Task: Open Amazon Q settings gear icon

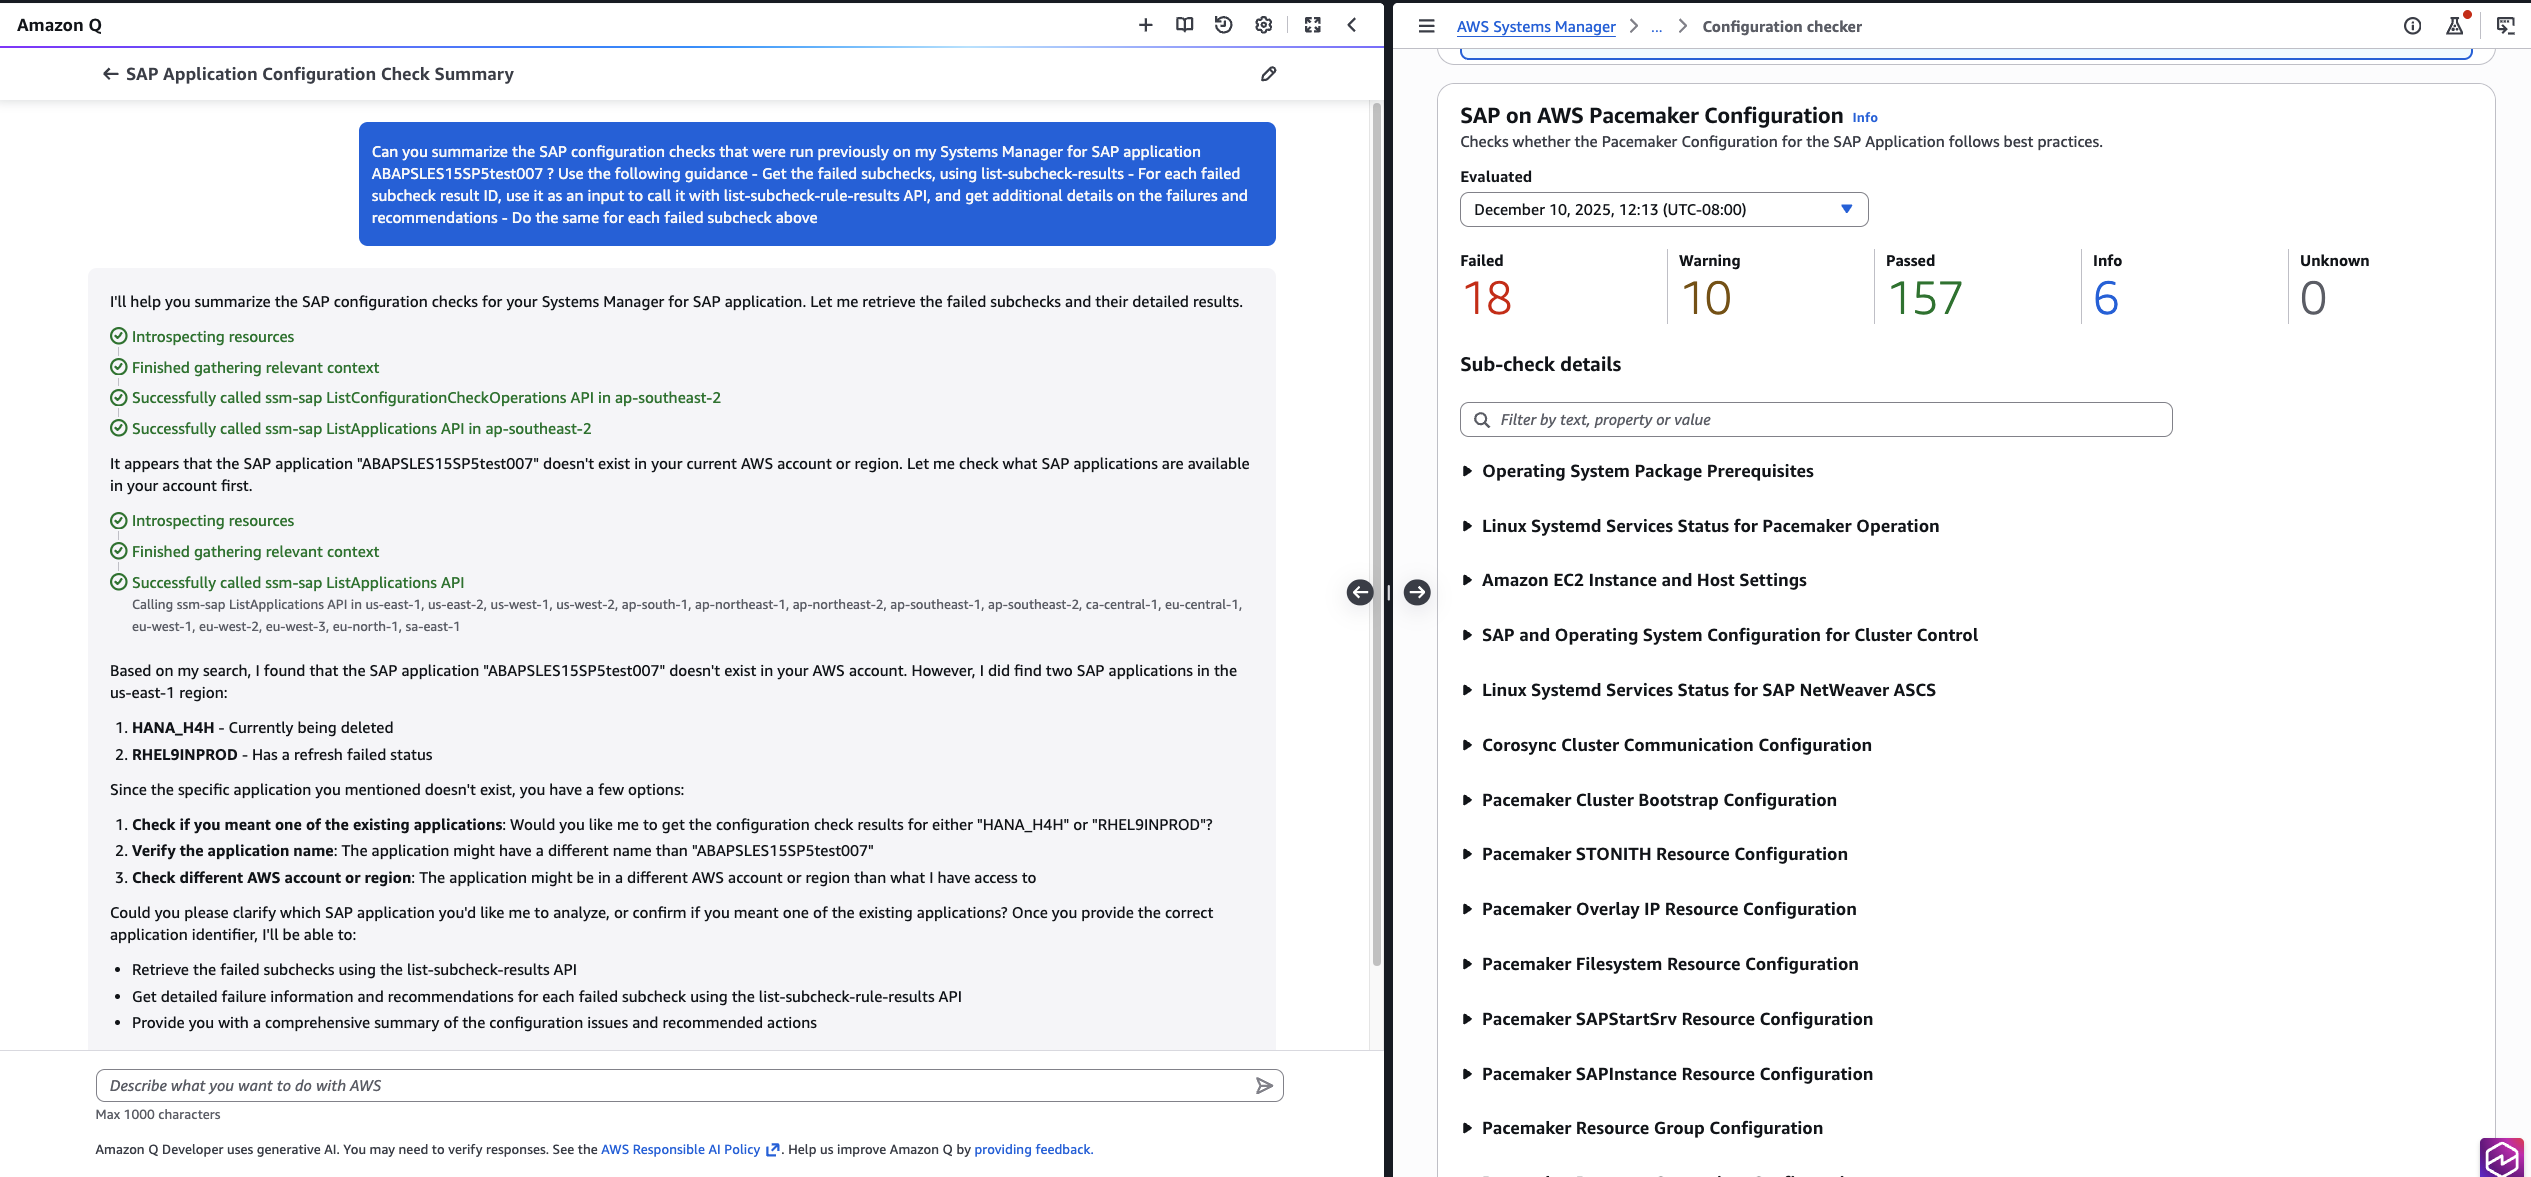Action: tap(1263, 25)
